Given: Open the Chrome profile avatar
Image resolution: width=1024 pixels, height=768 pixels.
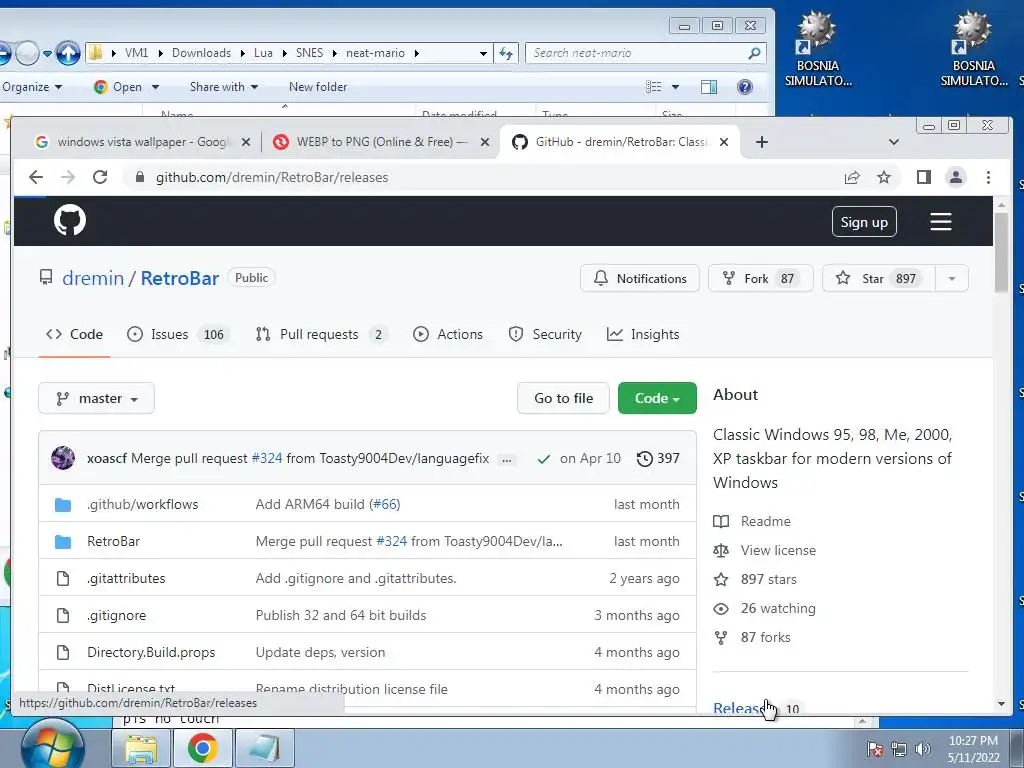Looking at the screenshot, I should pos(955,177).
